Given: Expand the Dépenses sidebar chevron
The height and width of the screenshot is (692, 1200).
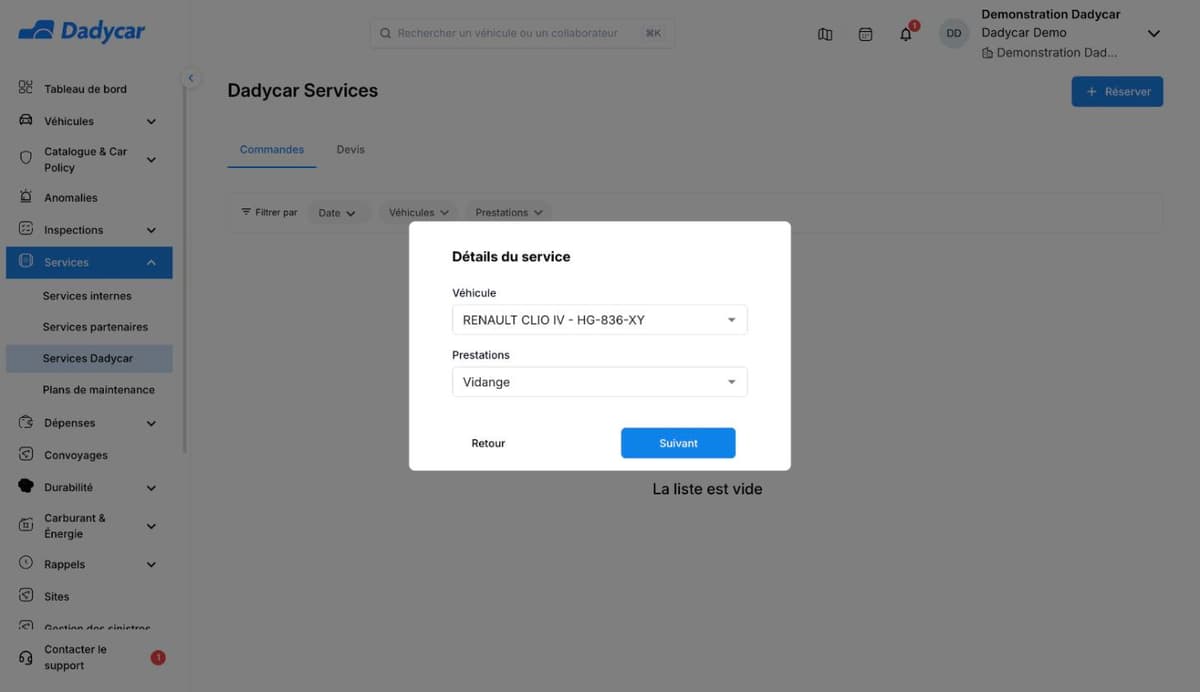Looking at the screenshot, I should (x=151, y=423).
